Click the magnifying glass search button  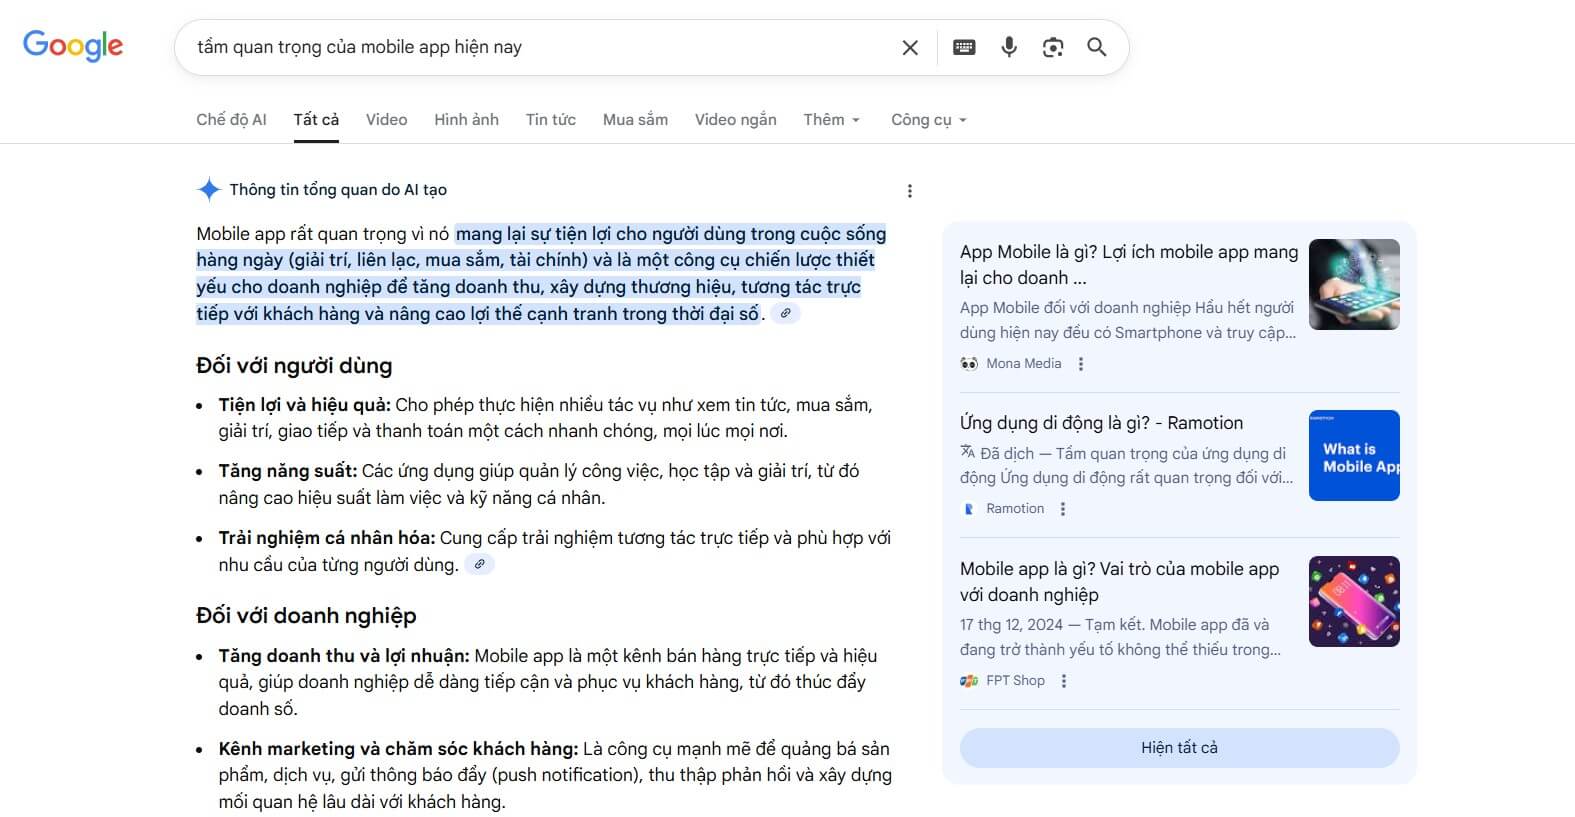click(x=1097, y=47)
